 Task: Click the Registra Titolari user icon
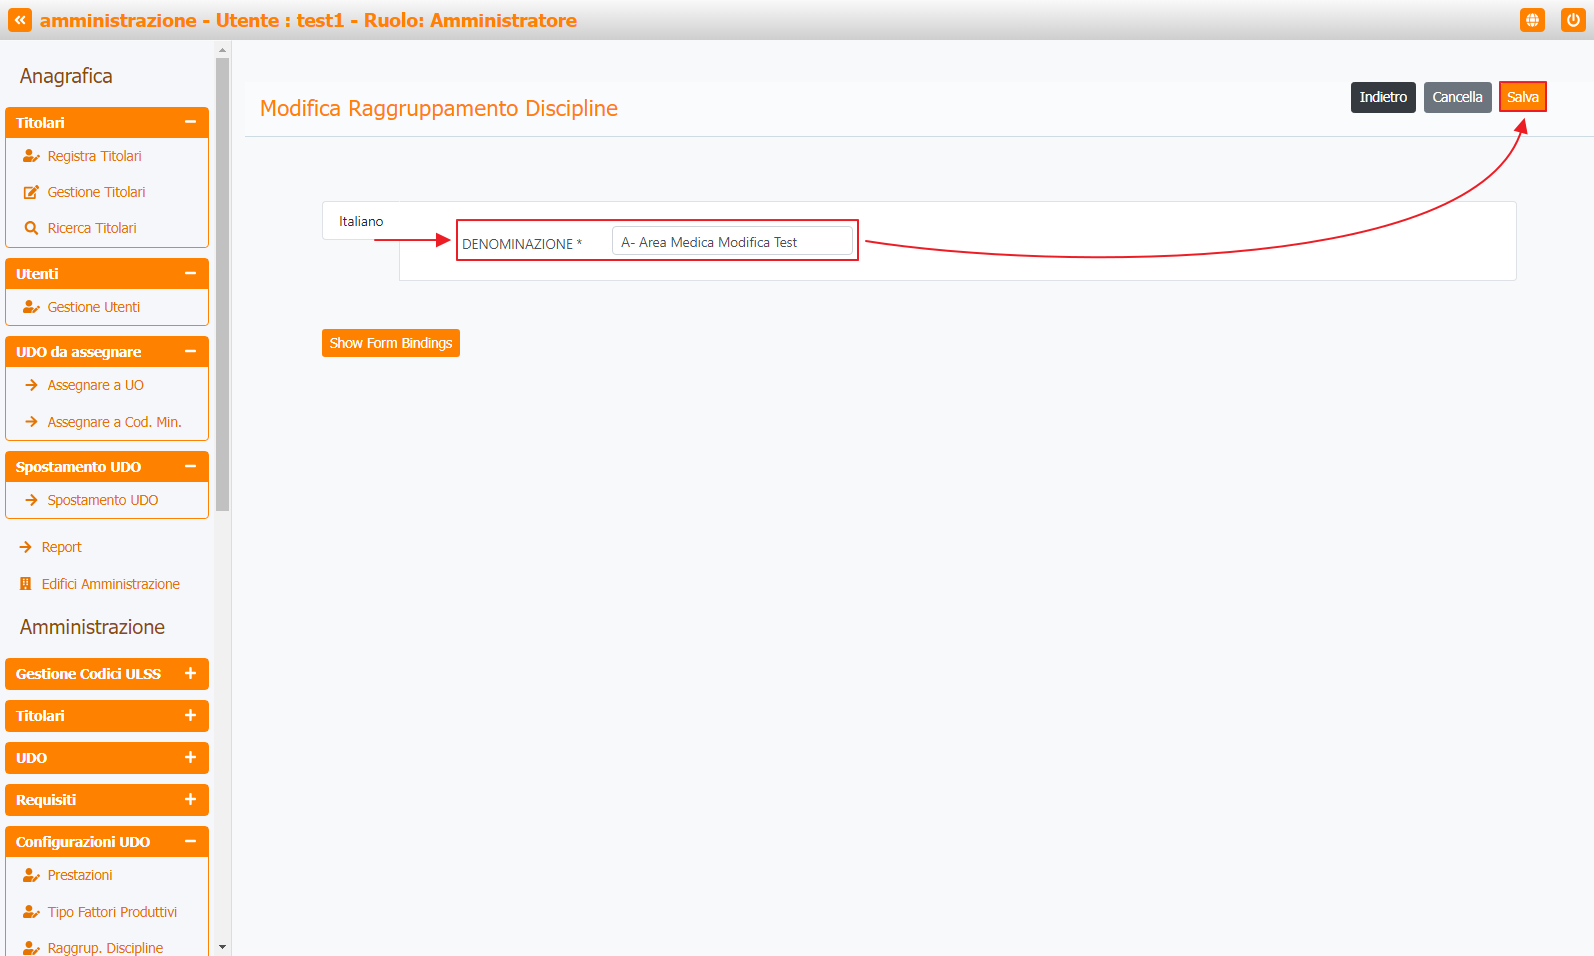[31, 156]
